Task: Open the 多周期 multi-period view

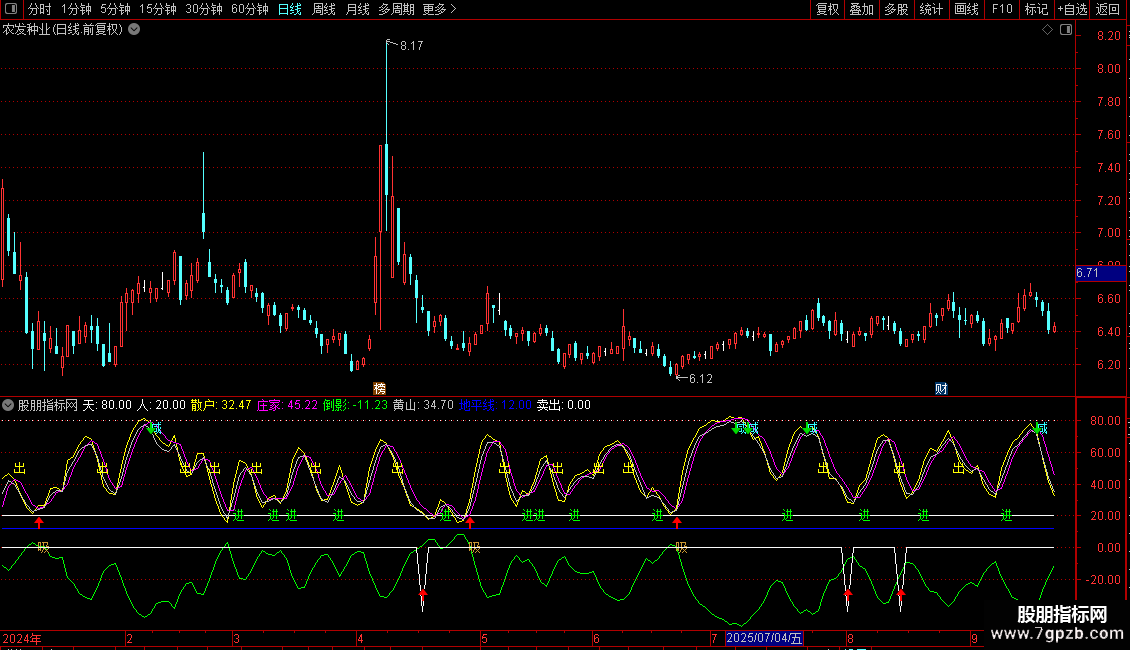Action: (396, 9)
